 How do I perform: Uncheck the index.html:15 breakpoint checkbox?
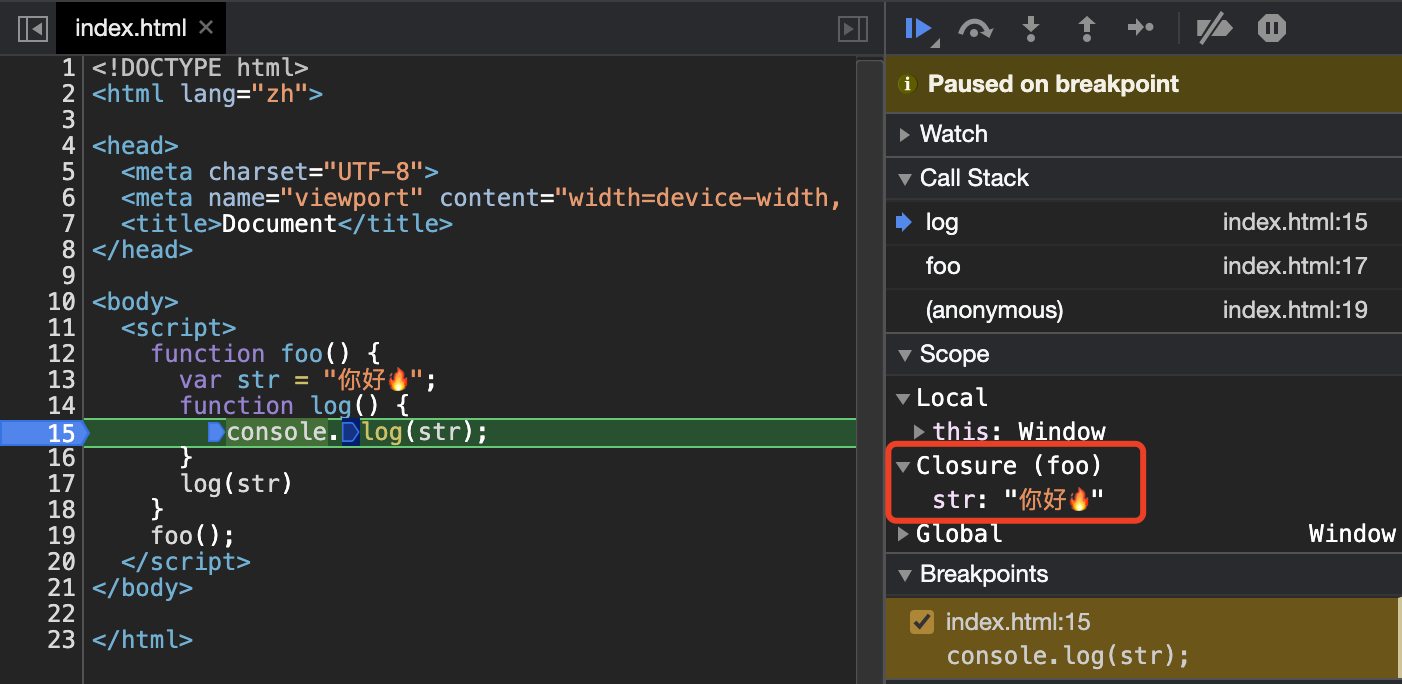(x=921, y=622)
